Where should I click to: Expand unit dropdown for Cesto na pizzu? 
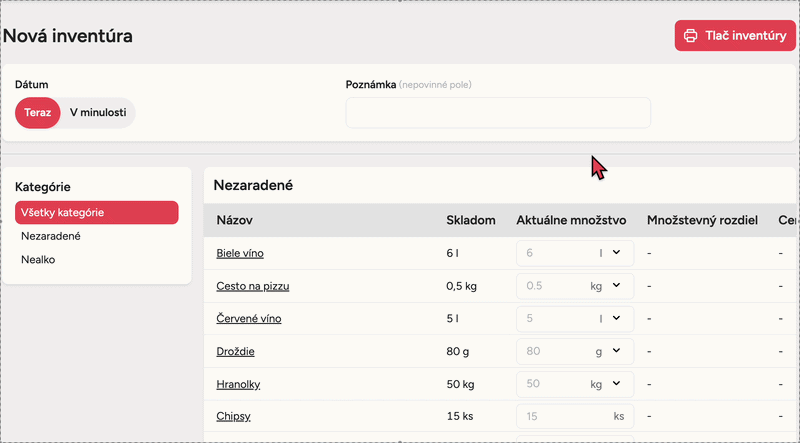[616, 286]
